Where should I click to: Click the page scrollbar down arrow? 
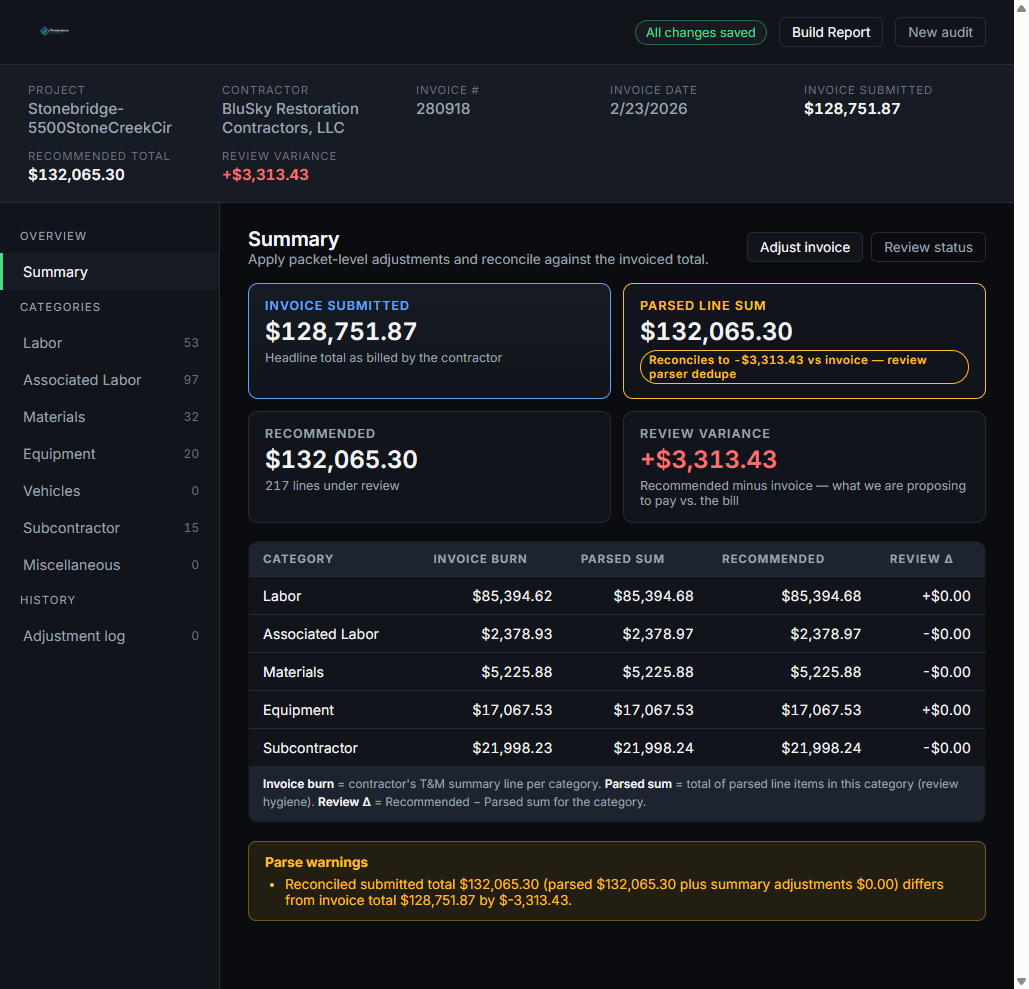click(x=1021, y=982)
